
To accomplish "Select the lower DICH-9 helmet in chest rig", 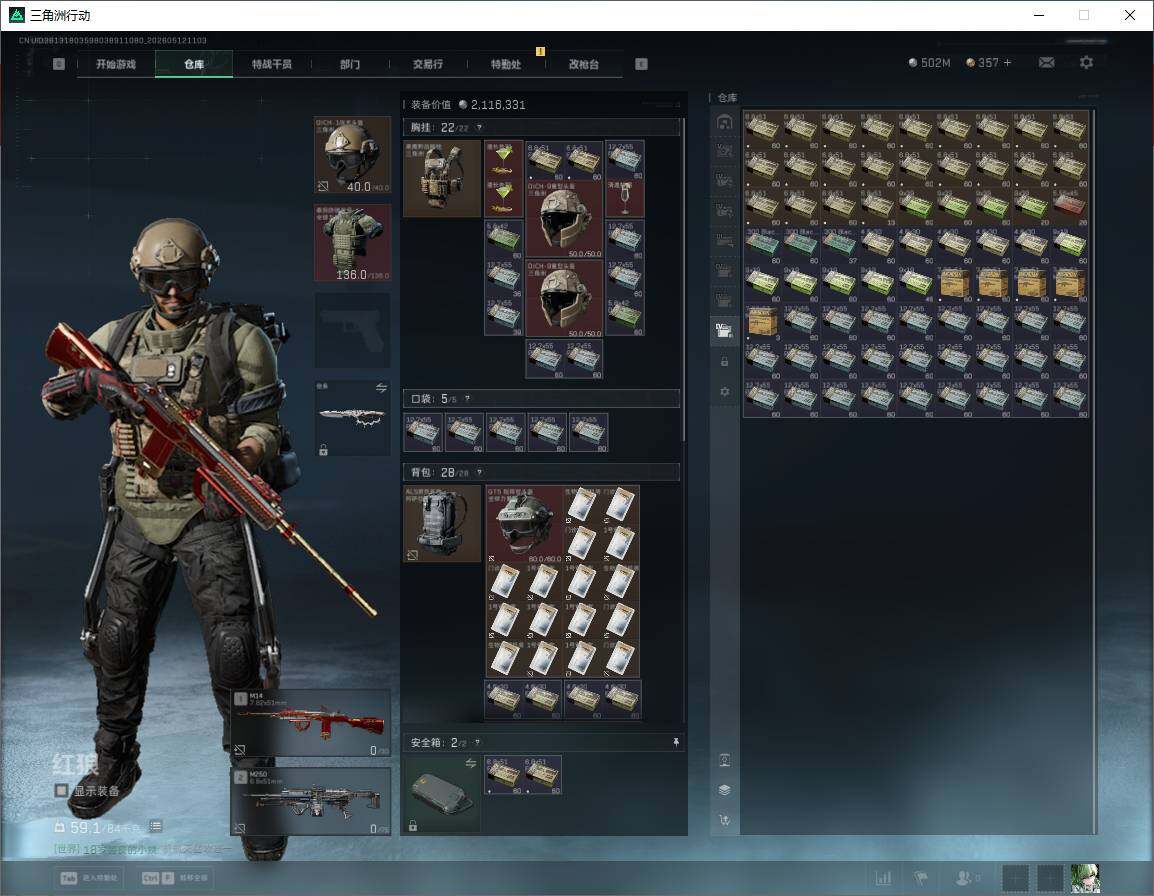I will tap(564, 298).
